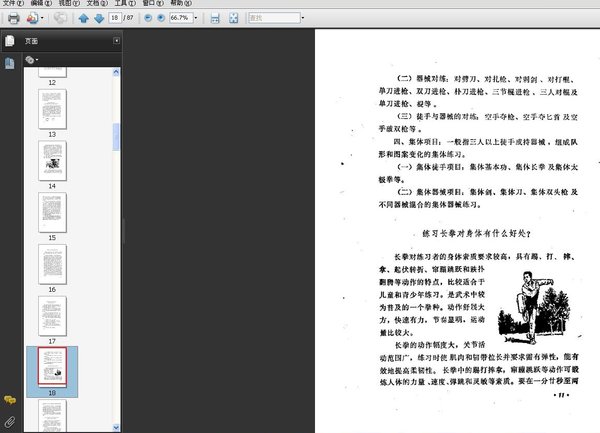Viewport: 600px width, 433px height.
Task: Select page 15 thumbnail
Action: click(x=52, y=212)
